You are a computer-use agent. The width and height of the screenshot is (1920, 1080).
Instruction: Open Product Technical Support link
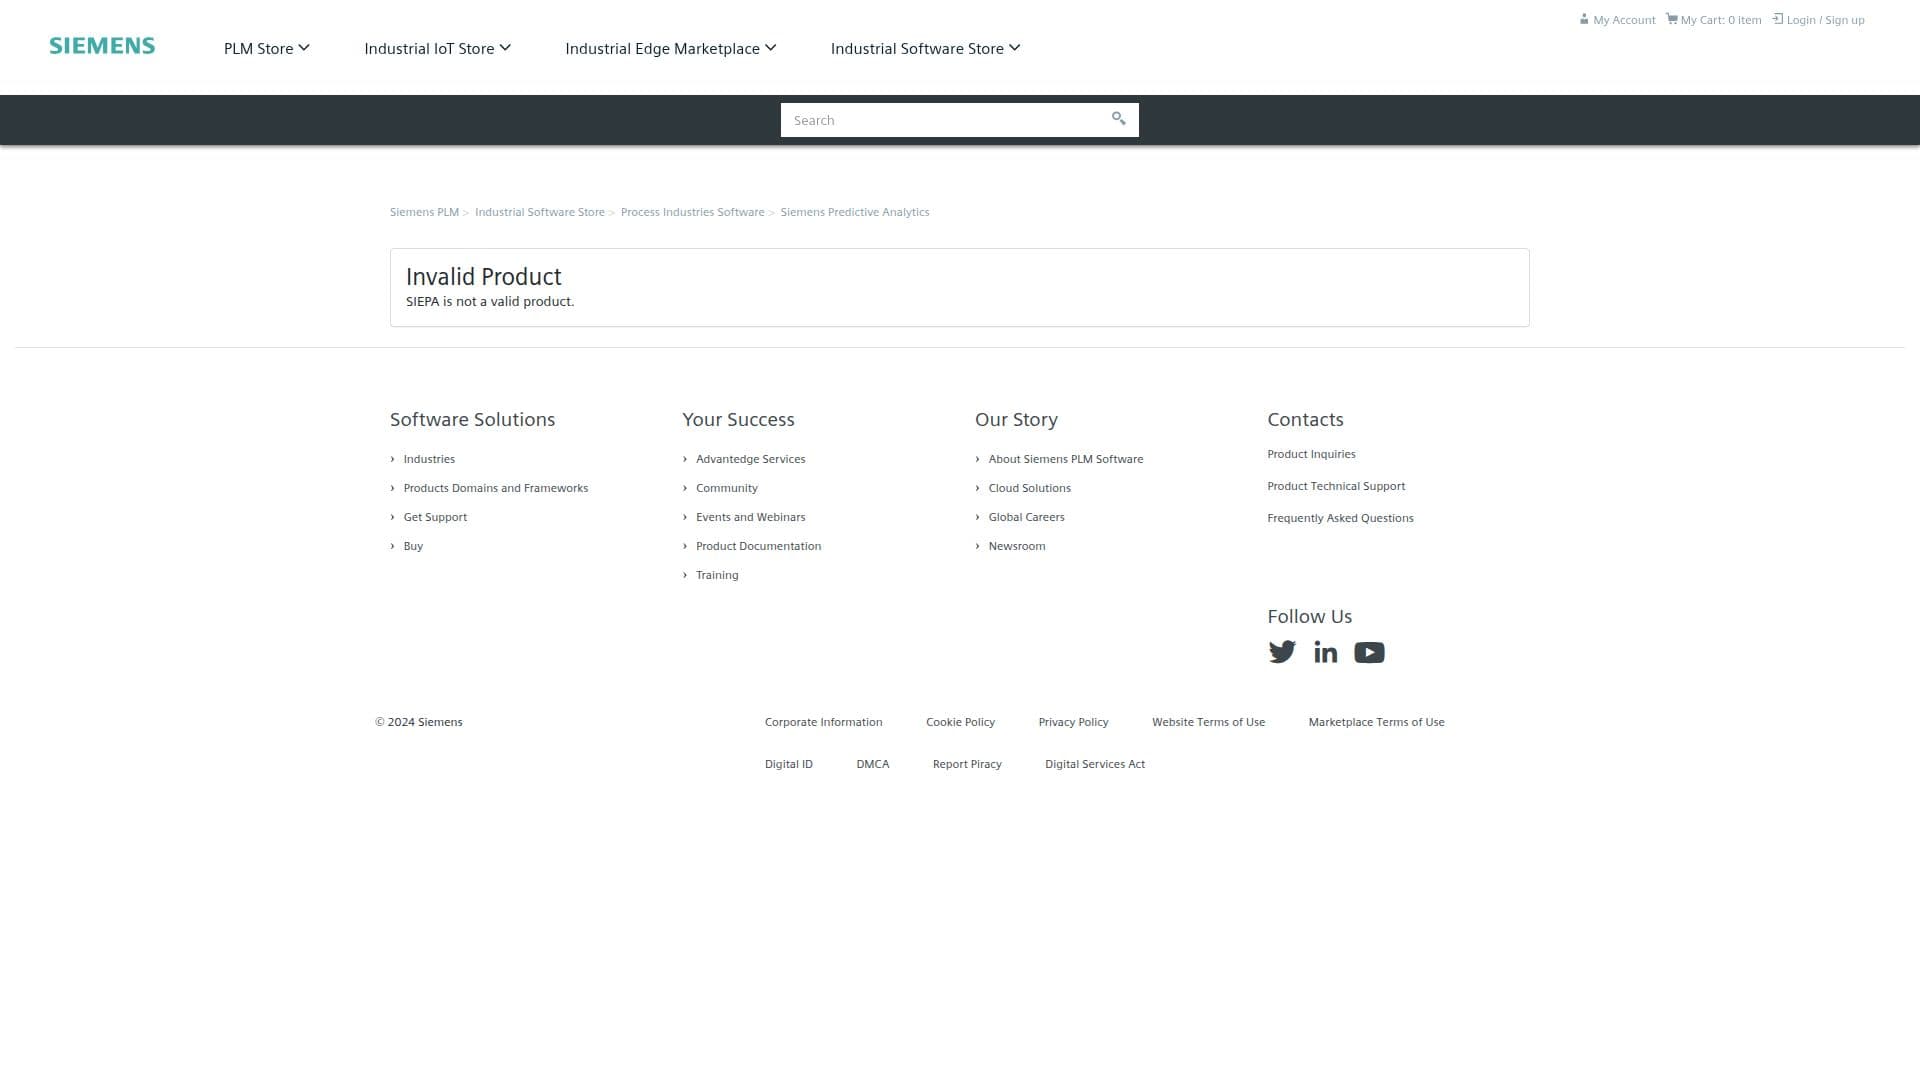click(x=1336, y=486)
